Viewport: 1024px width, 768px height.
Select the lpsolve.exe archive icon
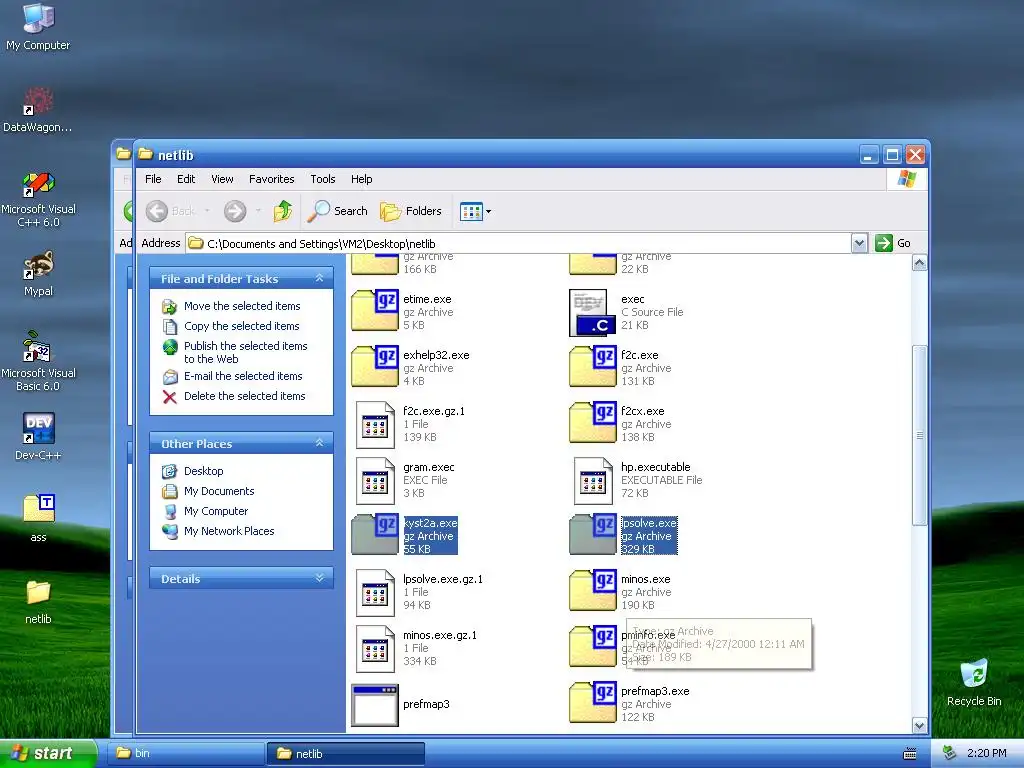(592, 534)
